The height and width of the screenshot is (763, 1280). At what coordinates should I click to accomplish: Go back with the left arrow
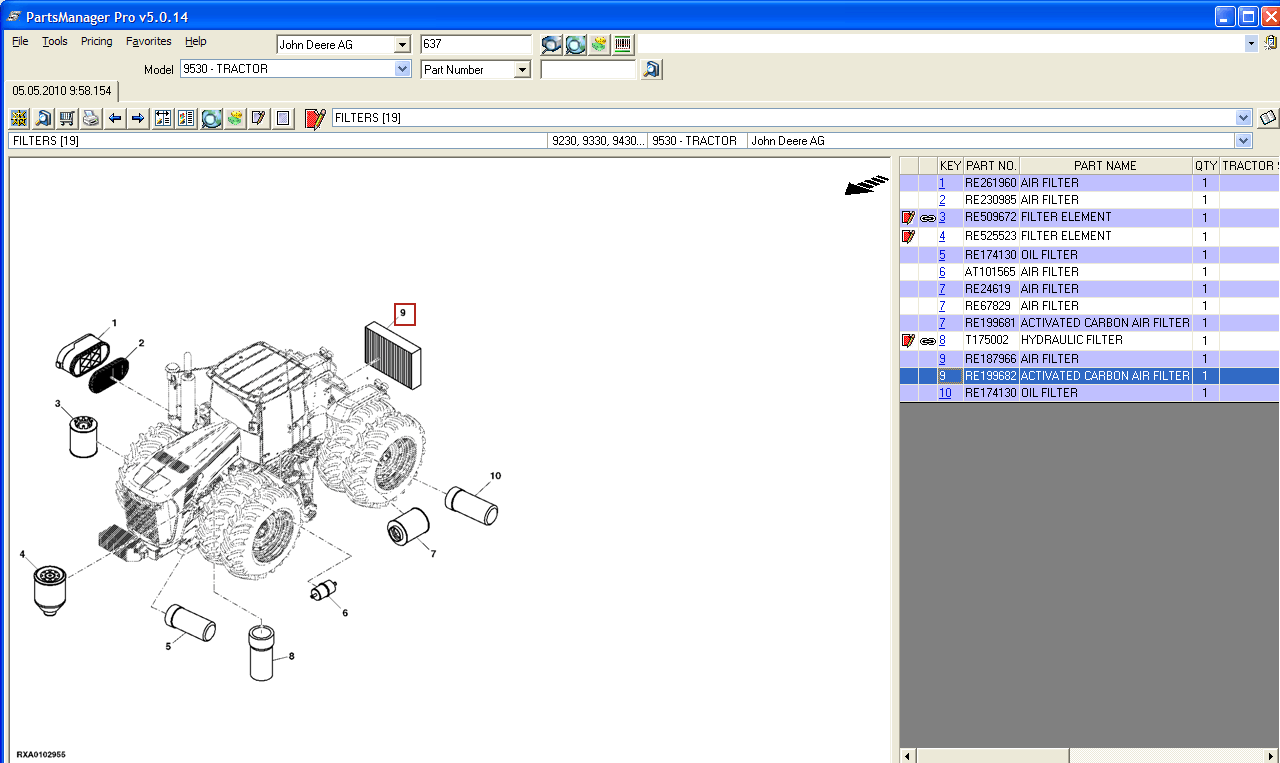[115, 118]
